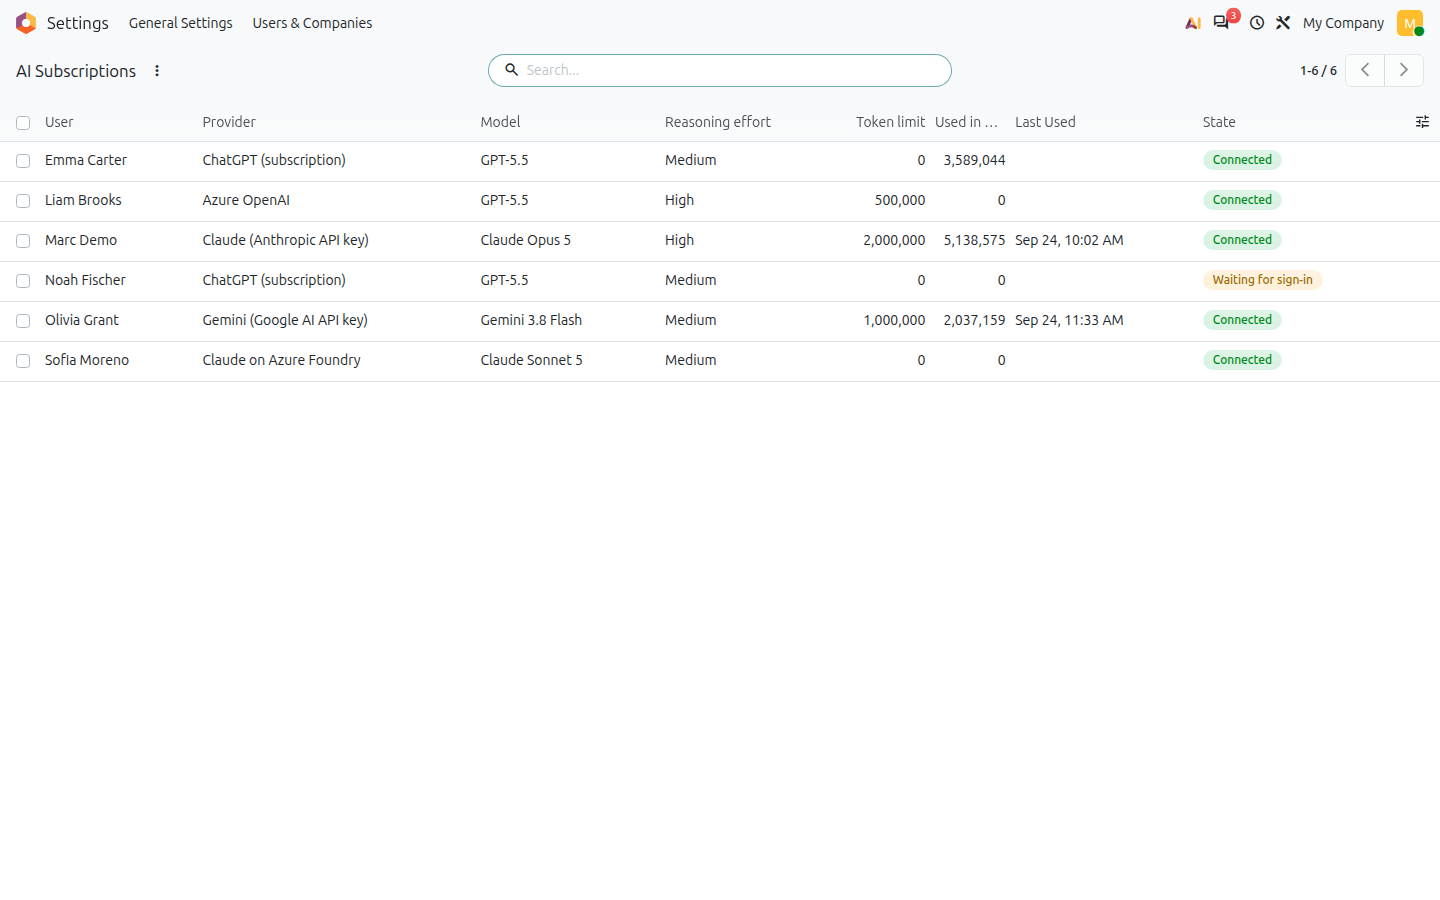Tick the checkbox for Emma Carter
The height and width of the screenshot is (900, 1440).
(x=23, y=161)
